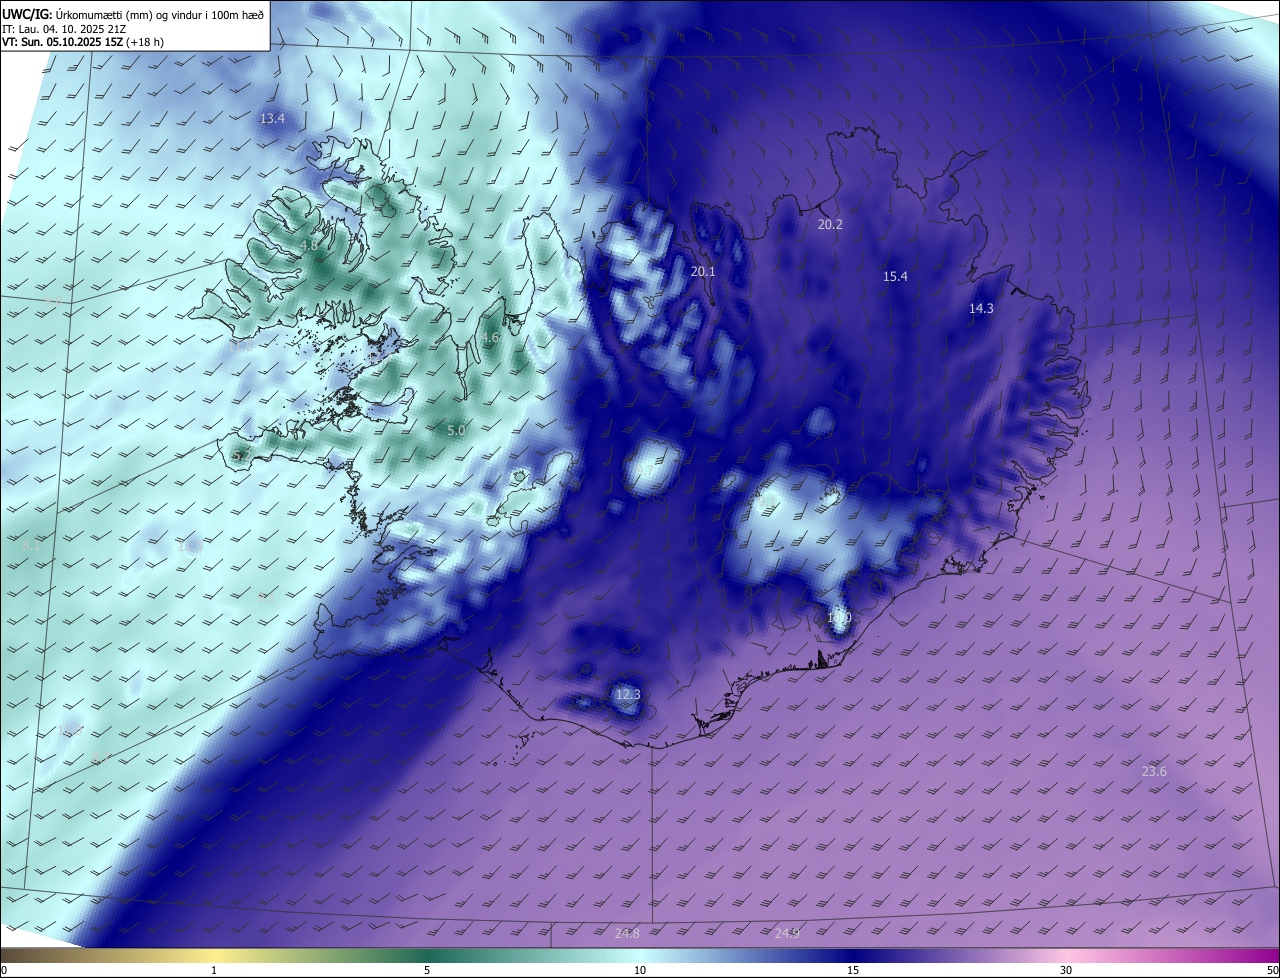Click the 14.3 value label
This screenshot has height=978, width=1280.
pos(981,309)
